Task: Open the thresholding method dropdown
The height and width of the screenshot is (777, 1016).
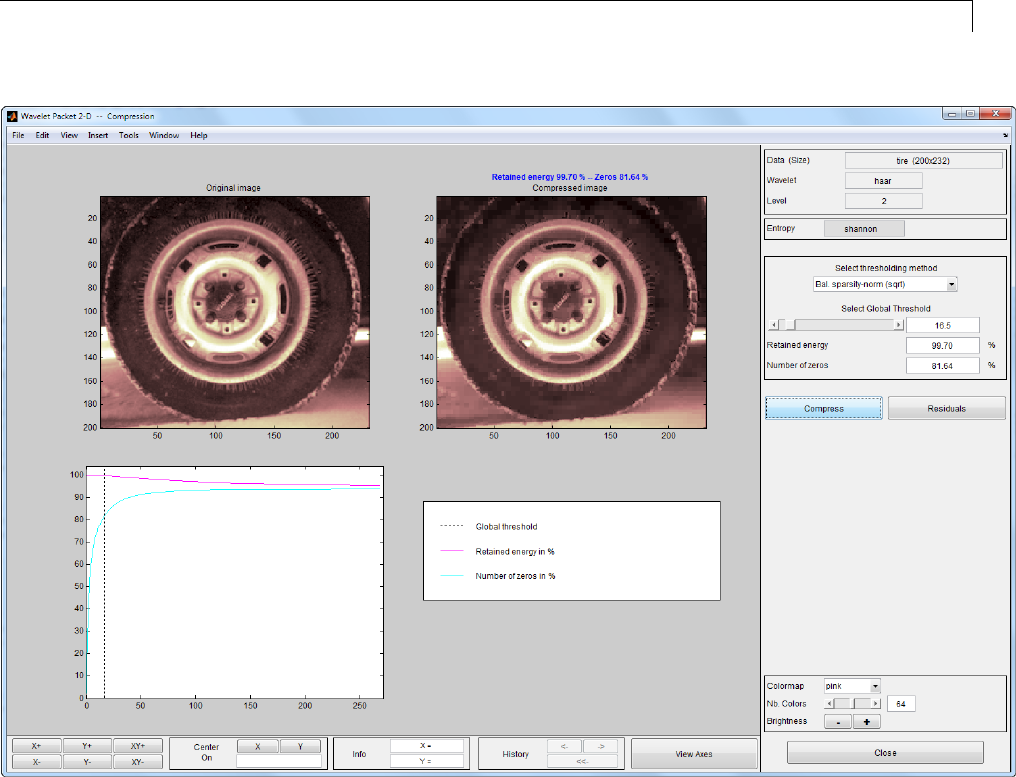Action: point(883,284)
